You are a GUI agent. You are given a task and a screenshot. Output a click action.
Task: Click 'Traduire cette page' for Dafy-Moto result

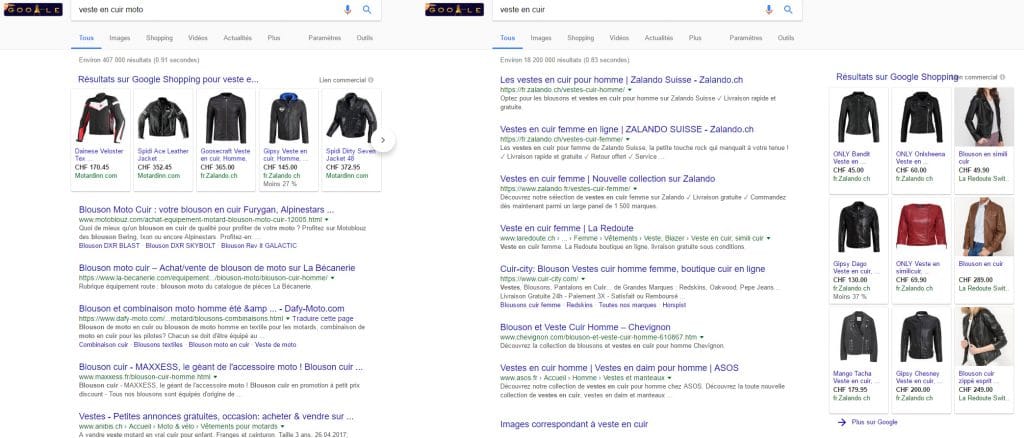click(x=323, y=319)
